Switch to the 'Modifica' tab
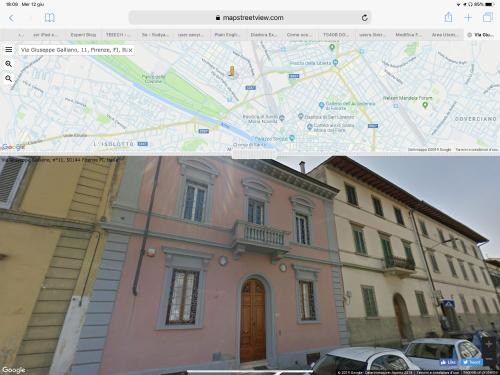 (408, 35)
